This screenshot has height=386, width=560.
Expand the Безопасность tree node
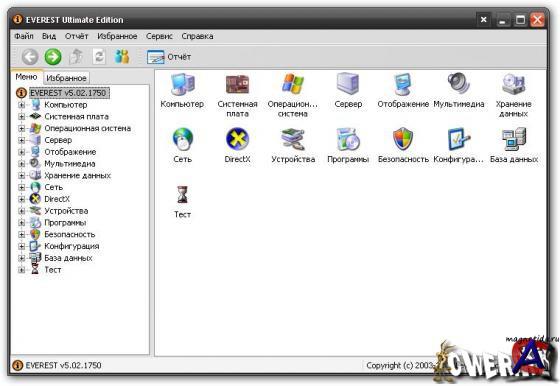click(21, 235)
